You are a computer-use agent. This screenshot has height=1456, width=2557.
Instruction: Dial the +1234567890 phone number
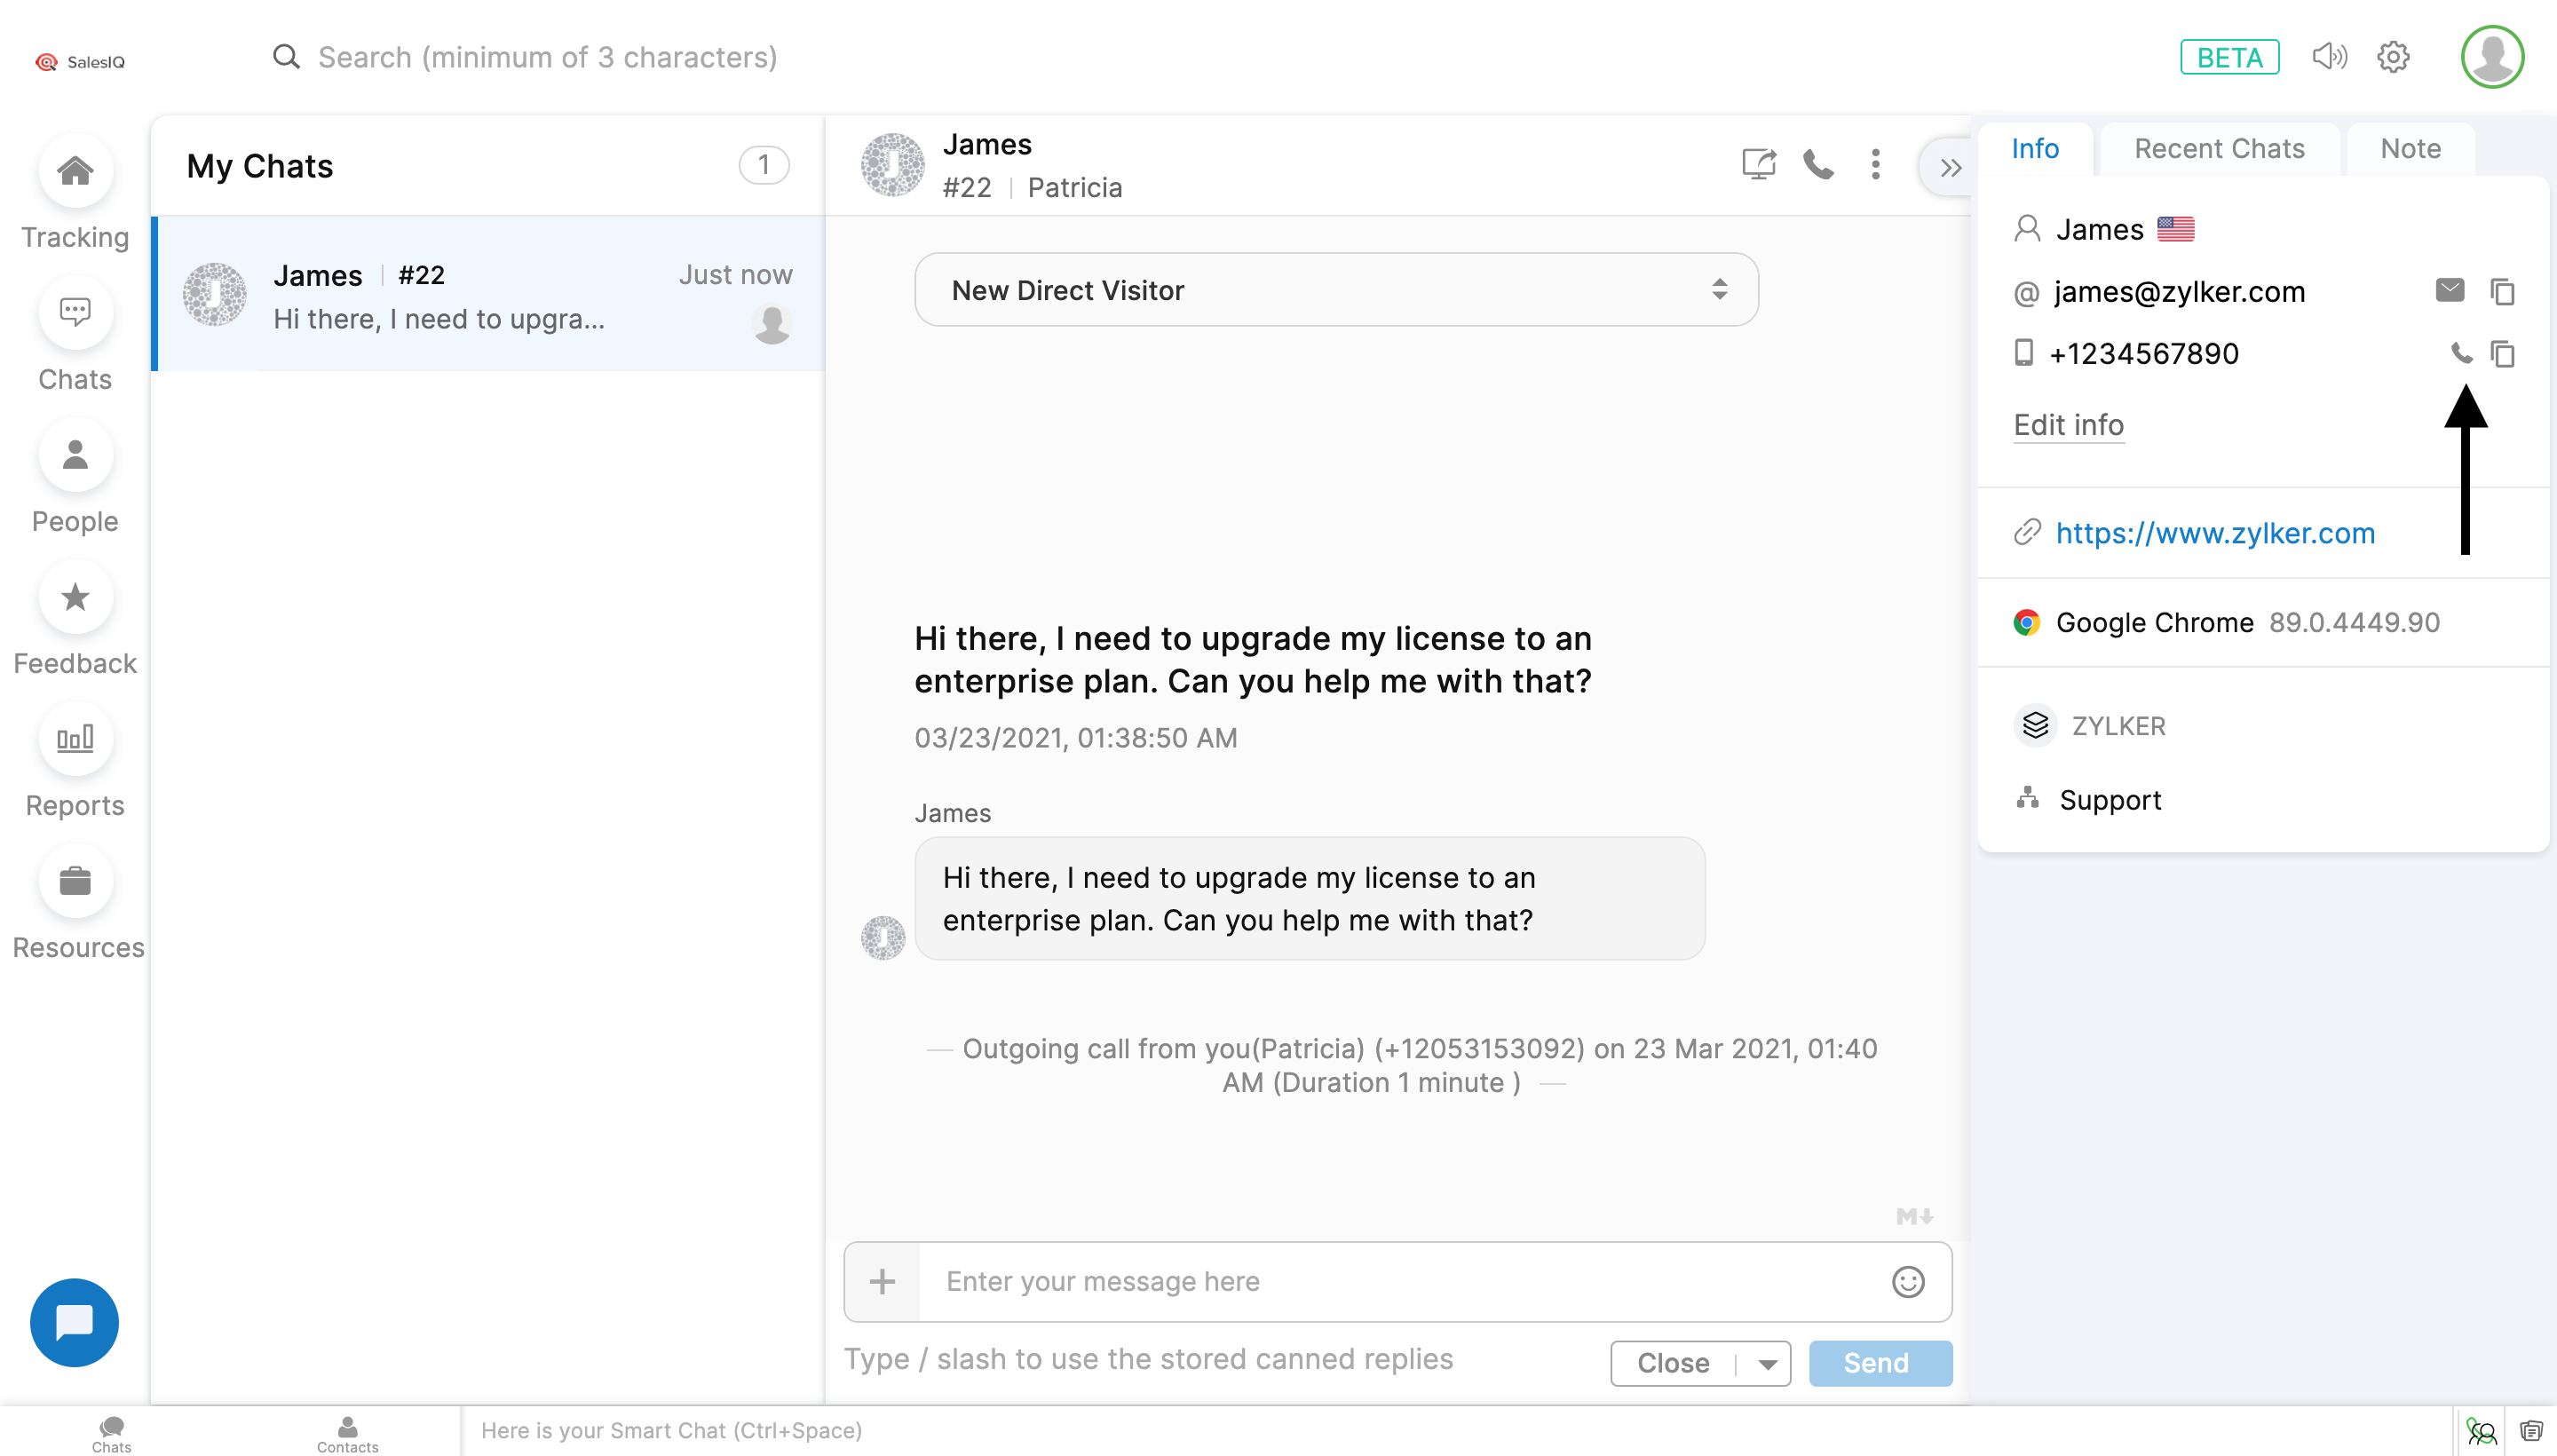[x=2461, y=353]
